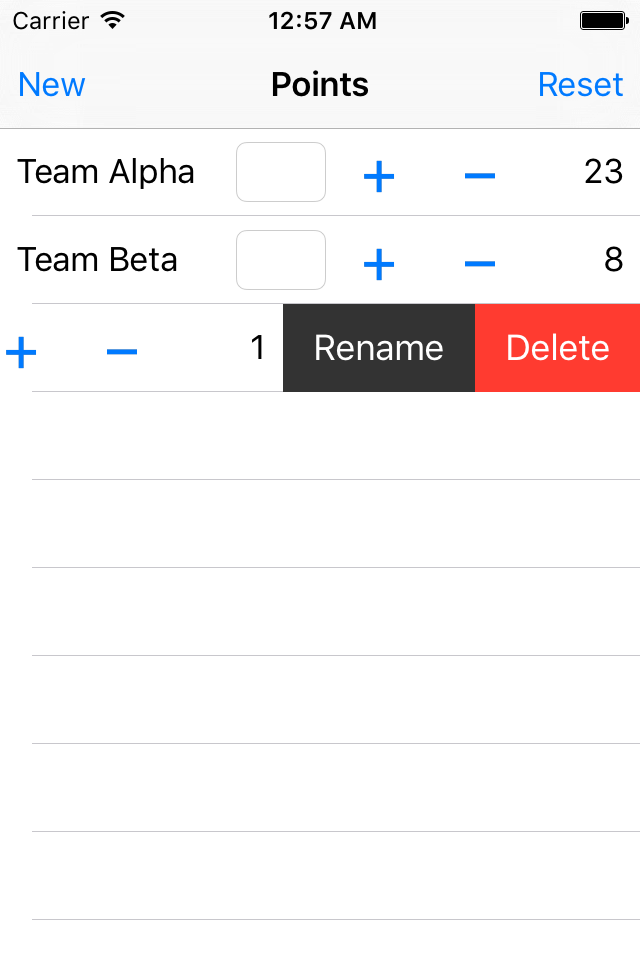Screen dimensions: 640x960
Task: Click the Rename action button
Action: tap(378, 348)
